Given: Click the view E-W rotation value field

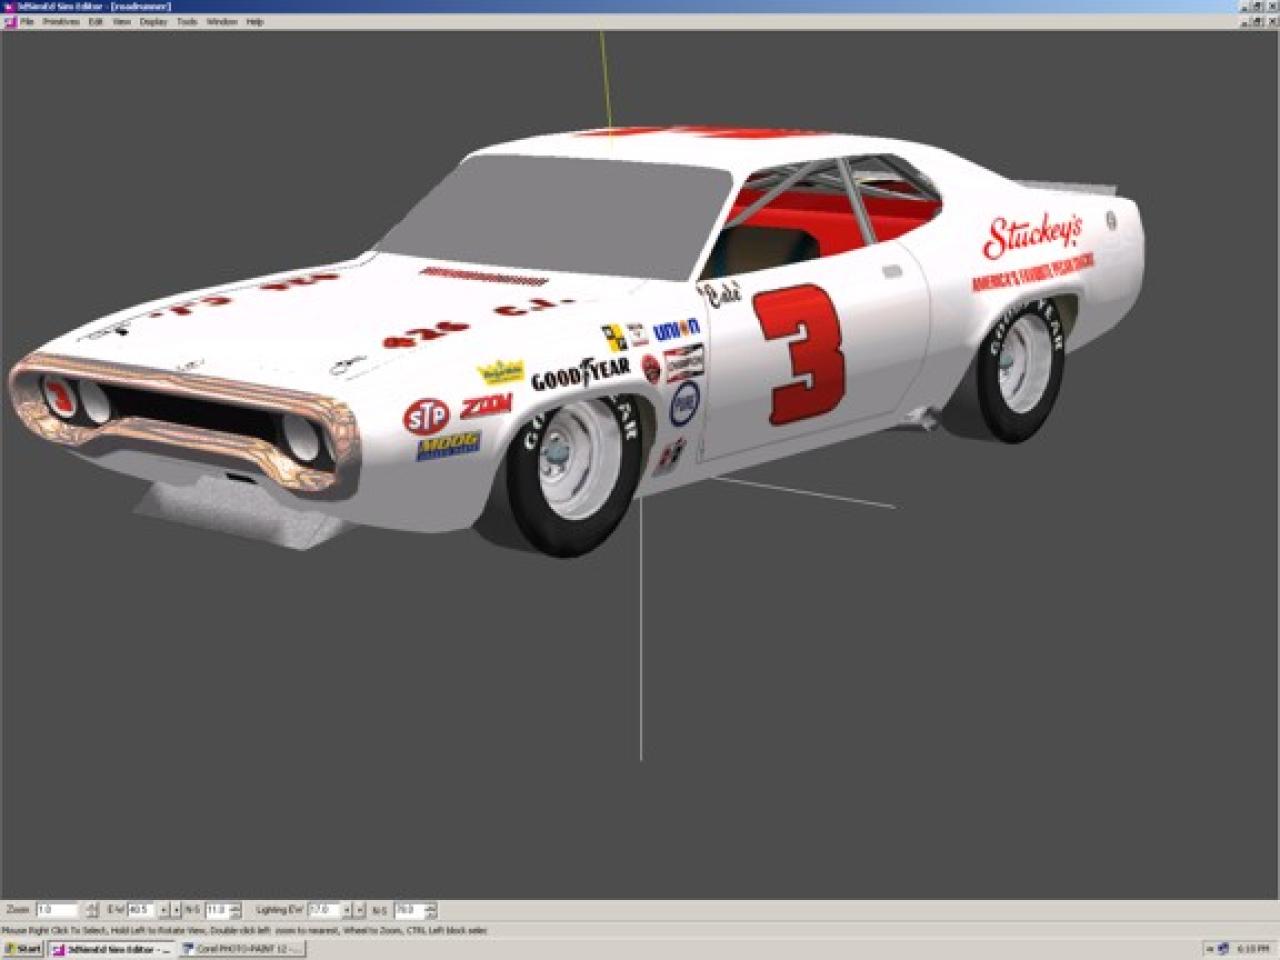Looking at the screenshot, I should 139,910.
